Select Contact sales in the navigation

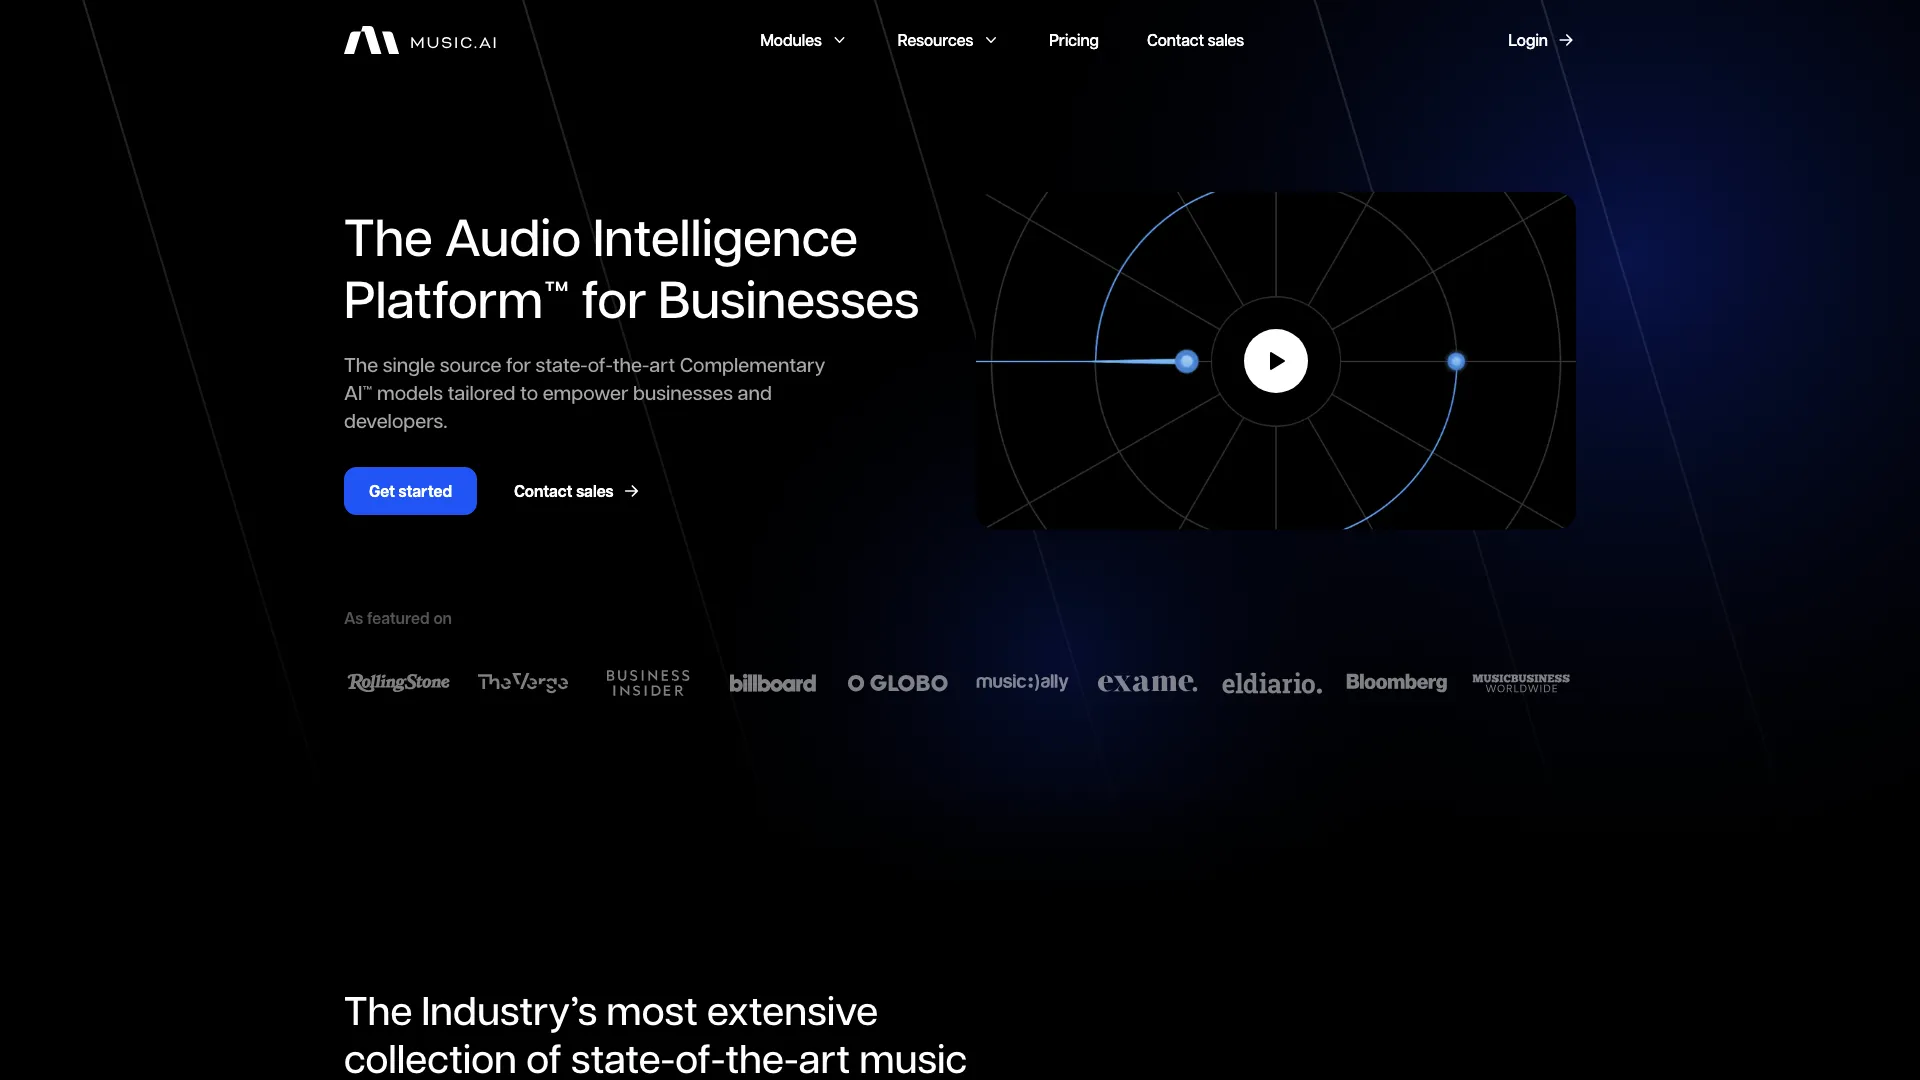tap(1194, 40)
